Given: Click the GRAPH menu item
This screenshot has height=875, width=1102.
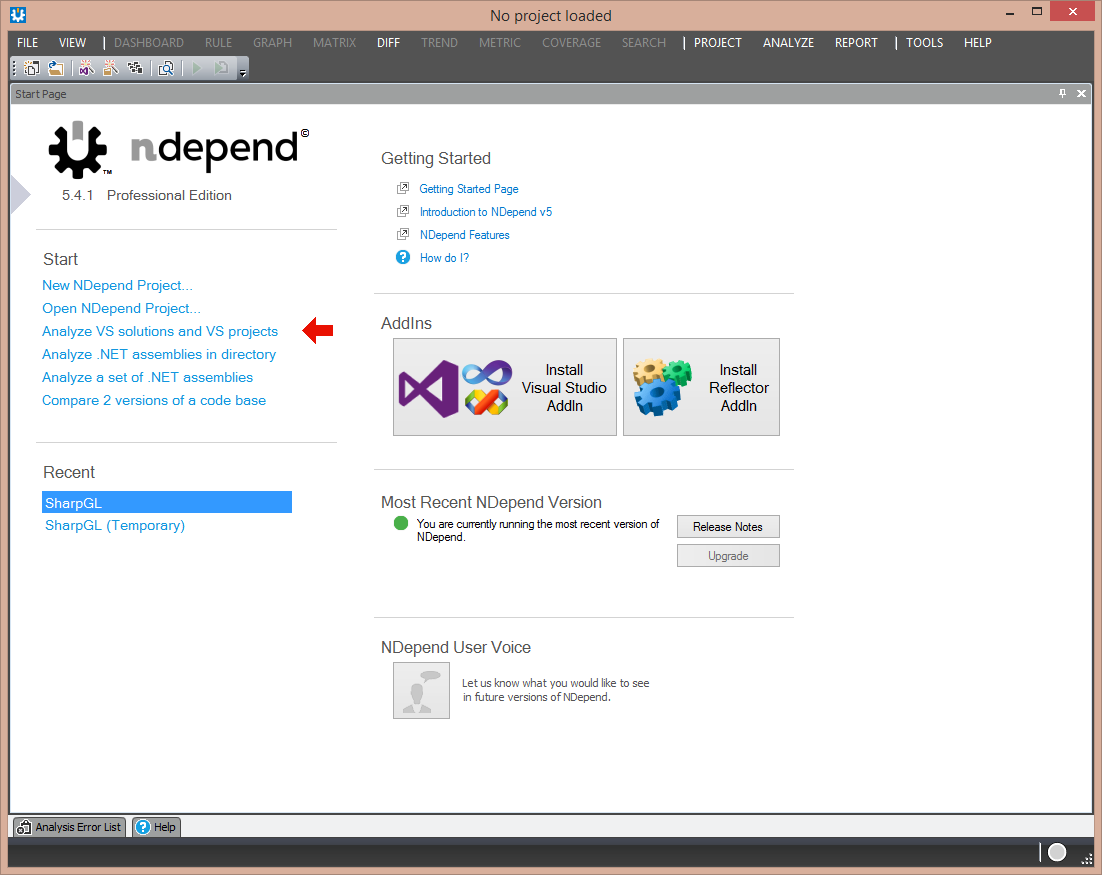Looking at the screenshot, I should point(273,43).
